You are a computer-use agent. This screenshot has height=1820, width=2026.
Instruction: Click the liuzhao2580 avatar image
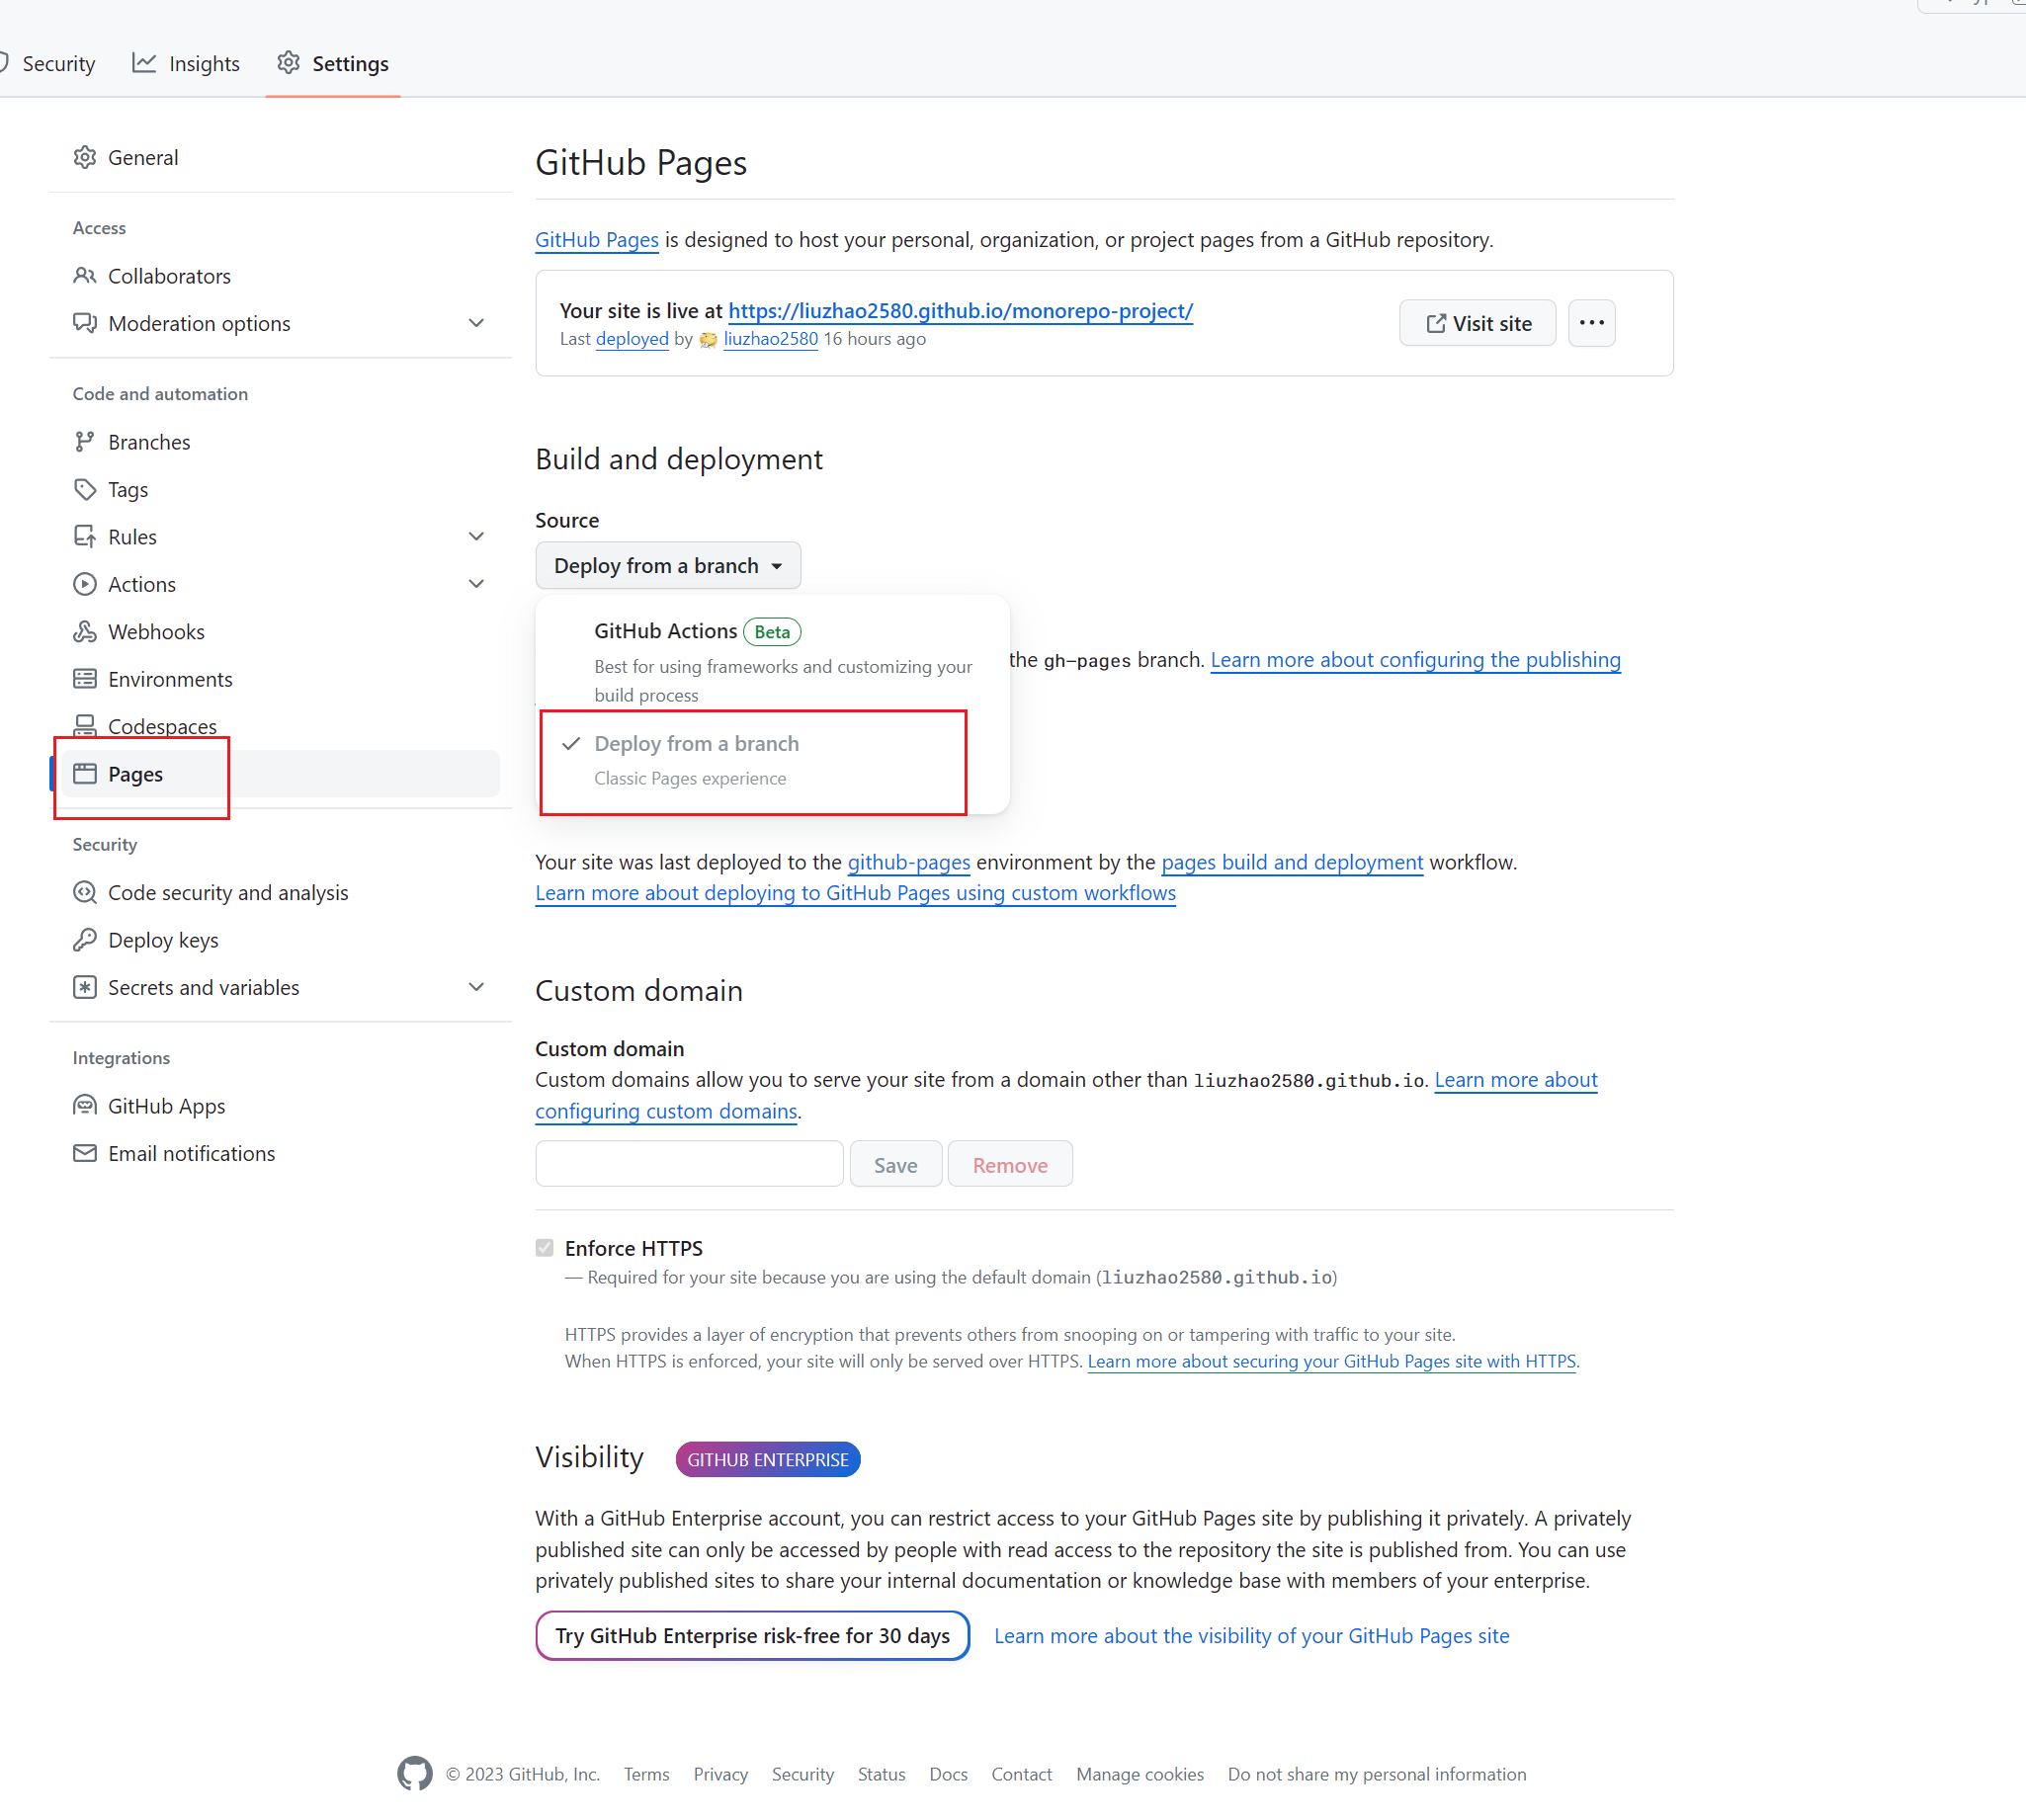[x=708, y=340]
